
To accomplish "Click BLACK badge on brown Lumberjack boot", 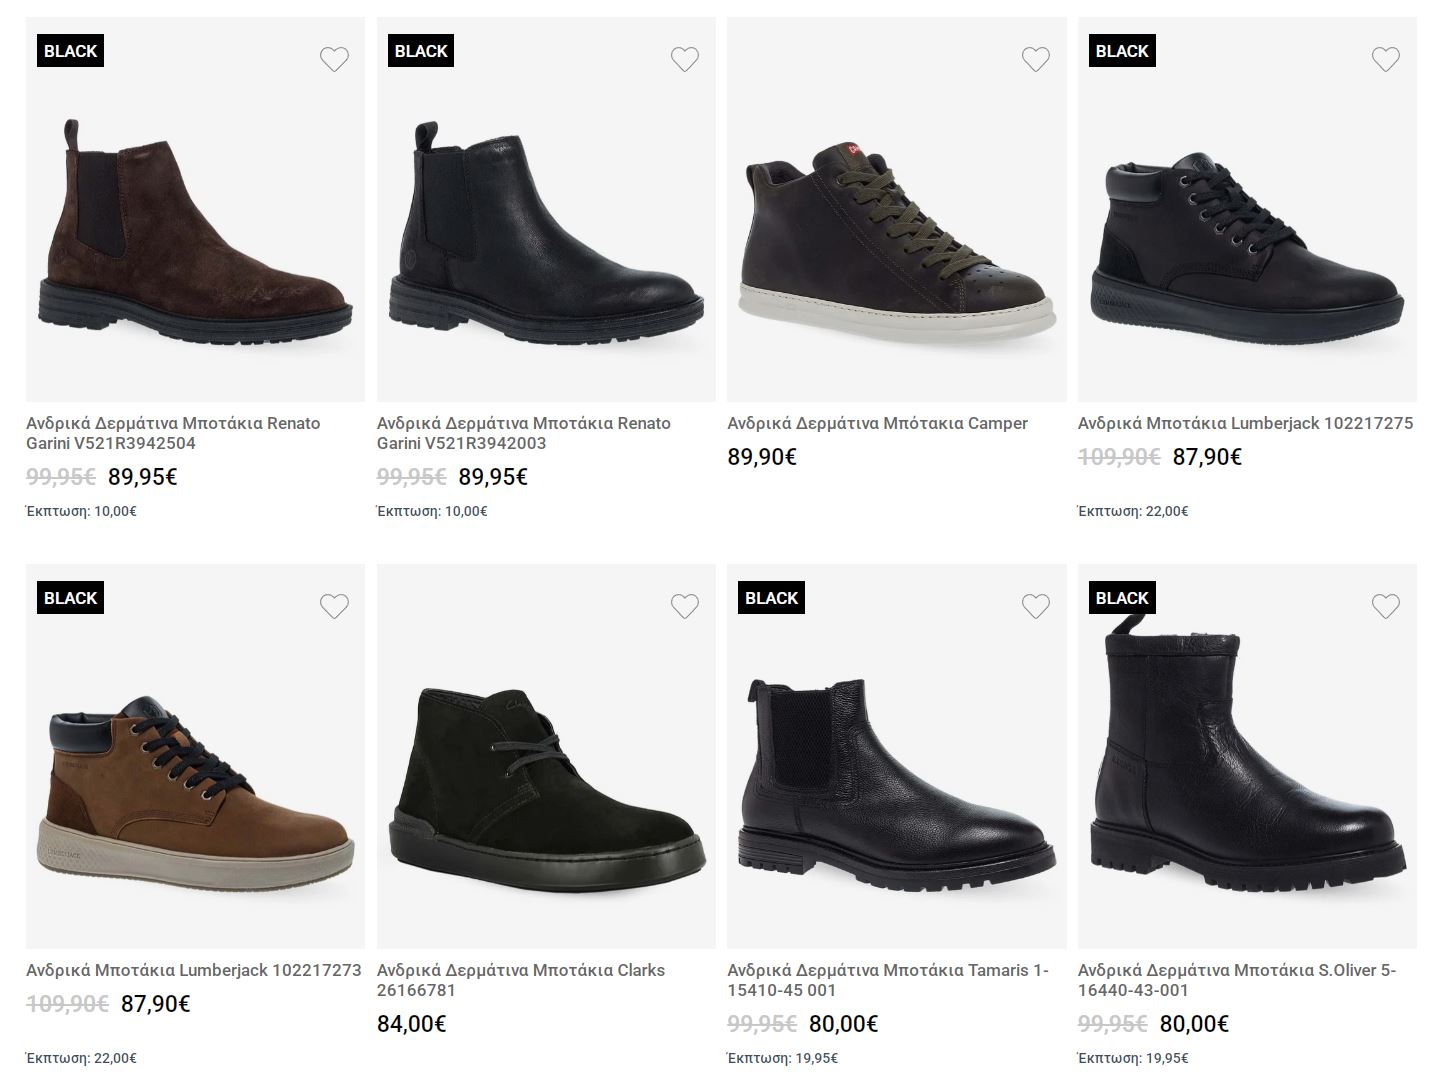I will point(70,598).
